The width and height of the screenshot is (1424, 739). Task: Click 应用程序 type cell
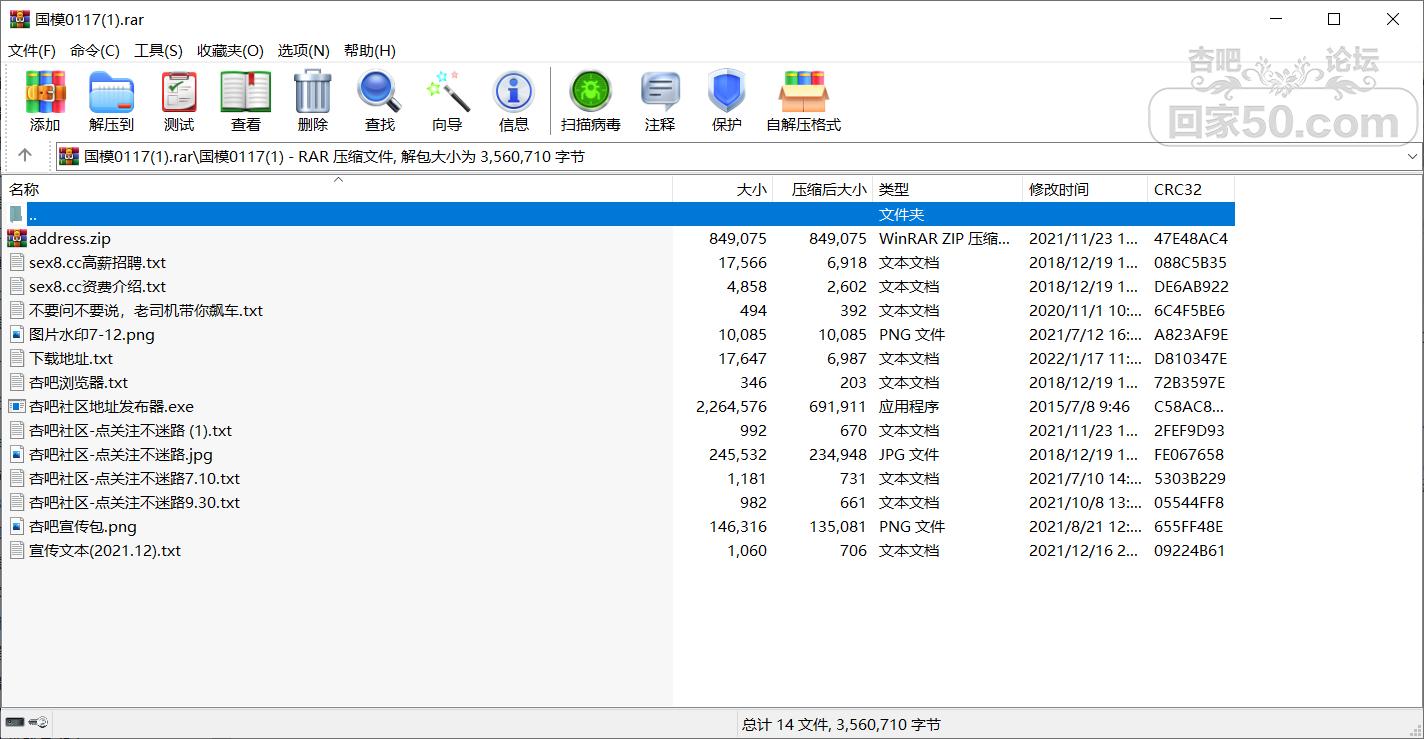tap(908, 406)
